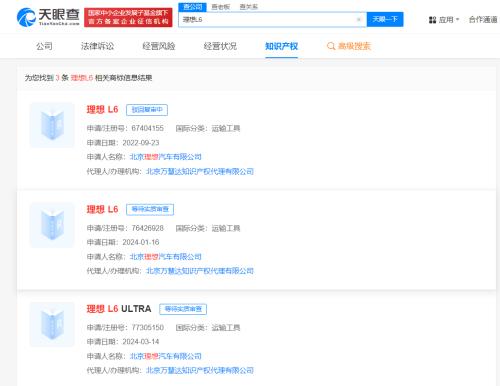The width and height of the screenshot is (500, 386).
Task: Click application date 2024-01-16
Action: (x=141, y=242)
